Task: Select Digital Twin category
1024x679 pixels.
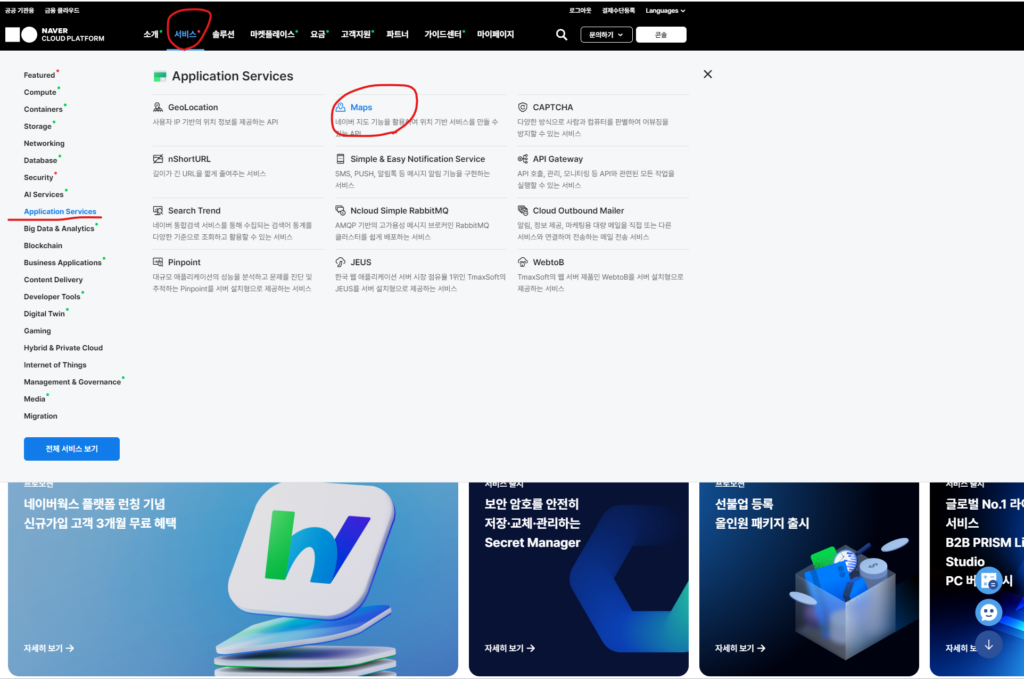Action: (x=44, y=313)
